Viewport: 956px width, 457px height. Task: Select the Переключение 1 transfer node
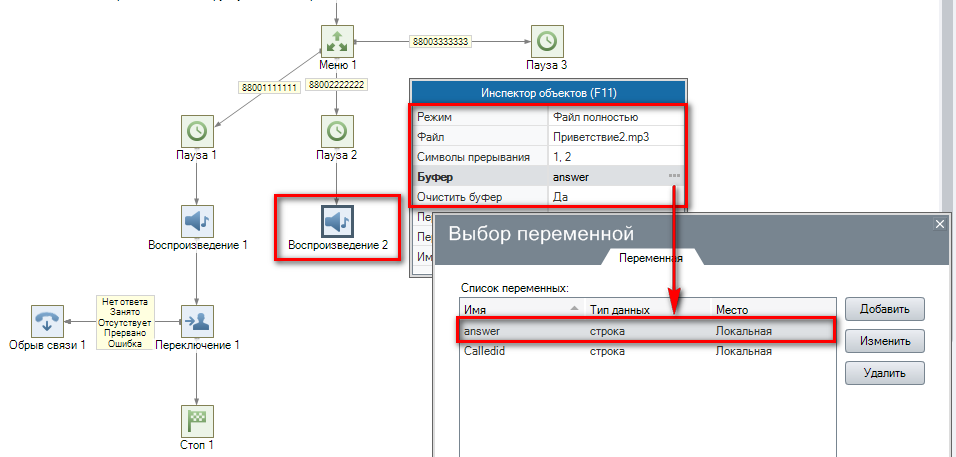[x=197, y=321]
